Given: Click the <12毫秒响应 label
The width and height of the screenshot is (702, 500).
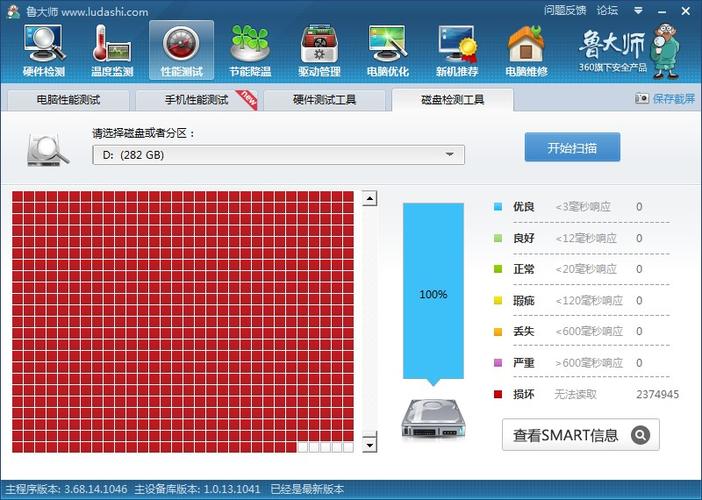Looking at the screenshot, I should [x=586, y=238].
